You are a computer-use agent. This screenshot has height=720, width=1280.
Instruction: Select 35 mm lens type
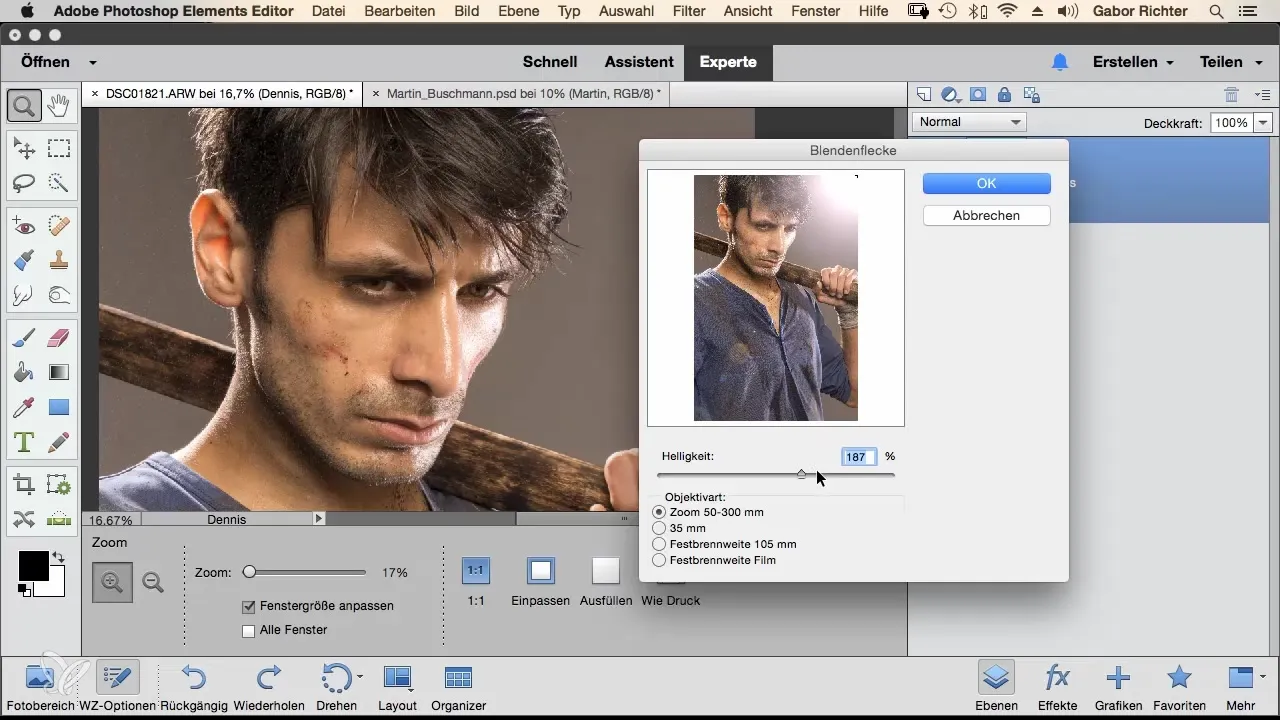coord(658,528)
